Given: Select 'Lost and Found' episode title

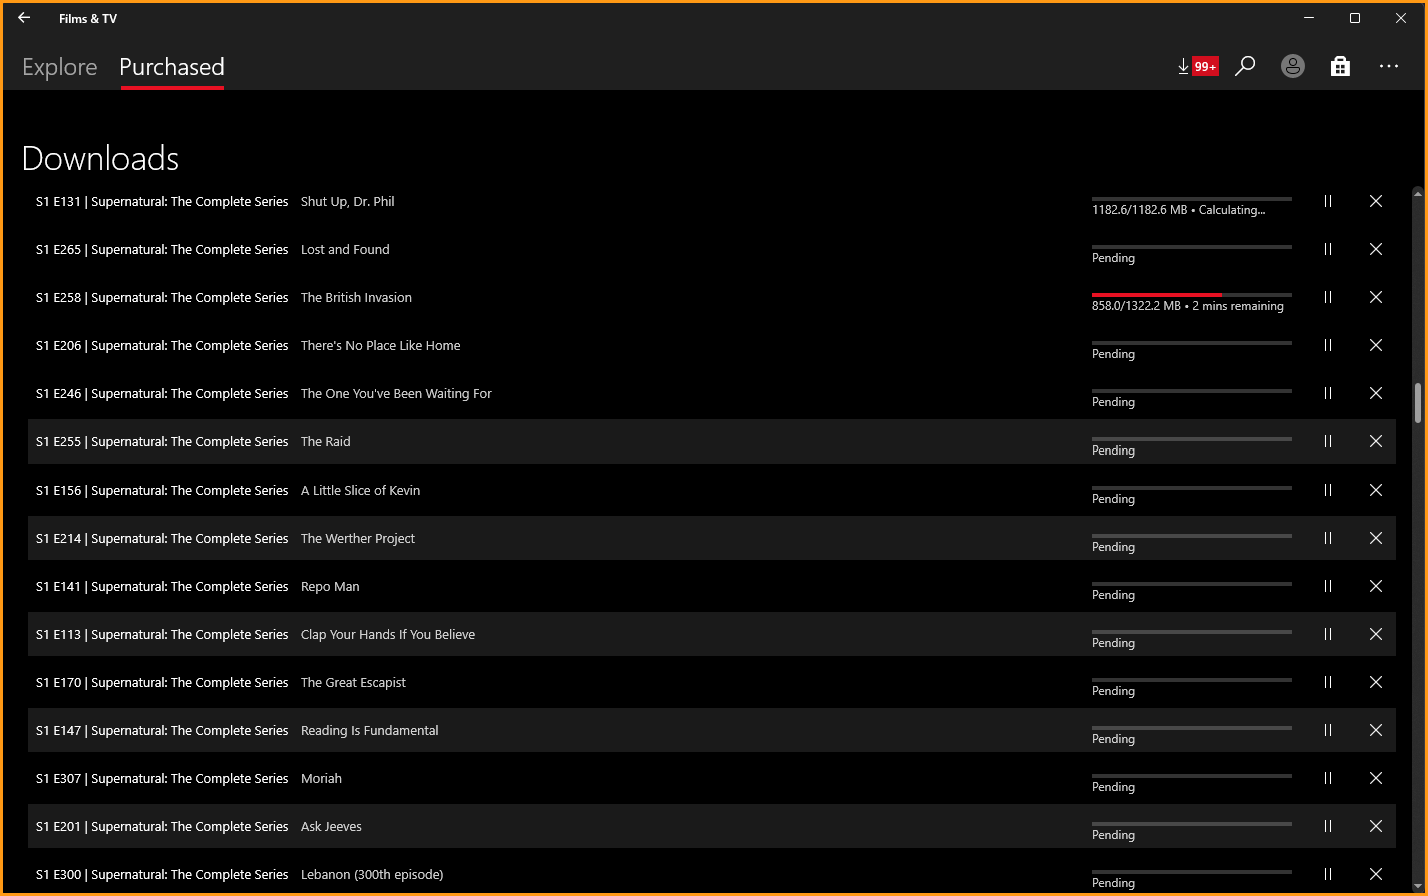Looking at the screenshot, I should 345,249.
